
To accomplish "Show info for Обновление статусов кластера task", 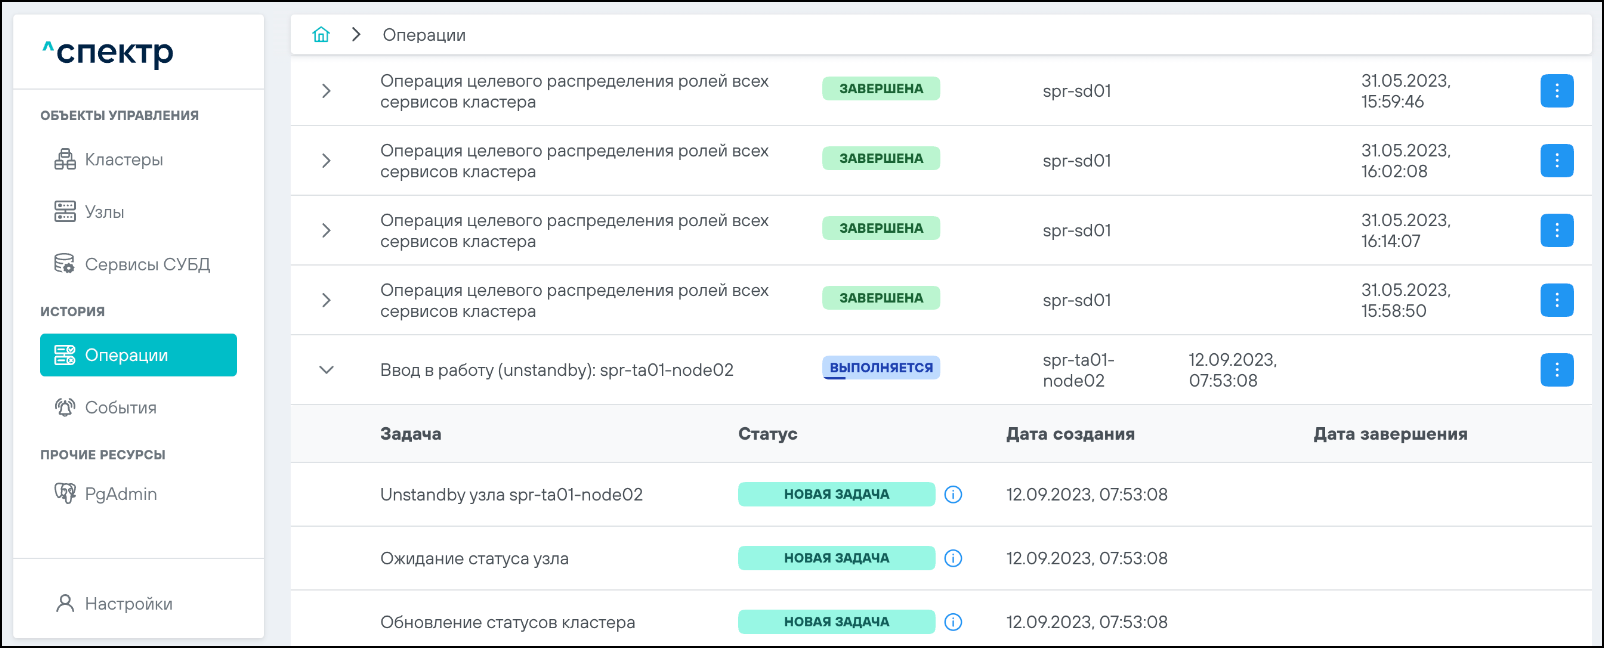I will tap(953, 622).
